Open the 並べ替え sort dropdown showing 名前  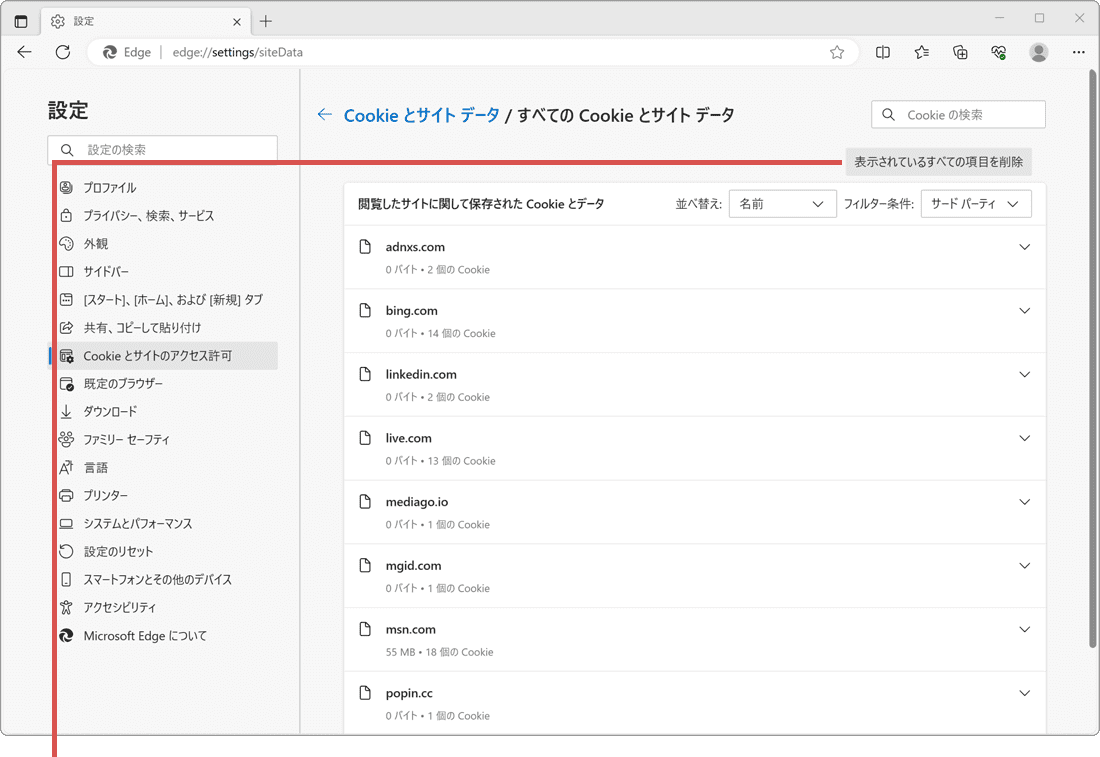pos(783,203)
